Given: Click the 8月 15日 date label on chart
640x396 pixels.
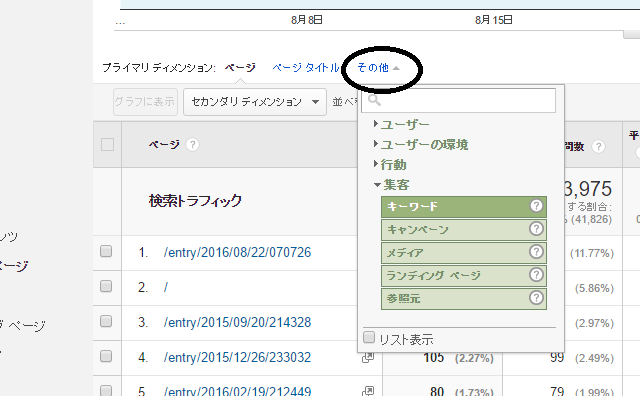Looking at the screenshot, I should [x=493, y=20].
